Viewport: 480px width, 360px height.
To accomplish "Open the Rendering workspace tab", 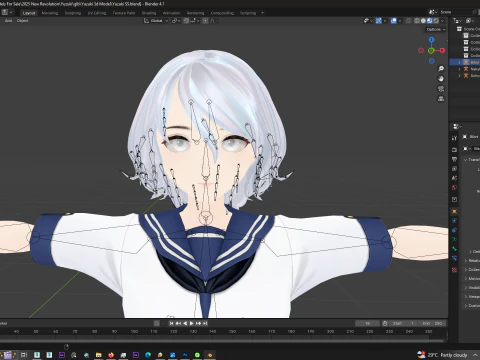I will (x=195, y=13).
